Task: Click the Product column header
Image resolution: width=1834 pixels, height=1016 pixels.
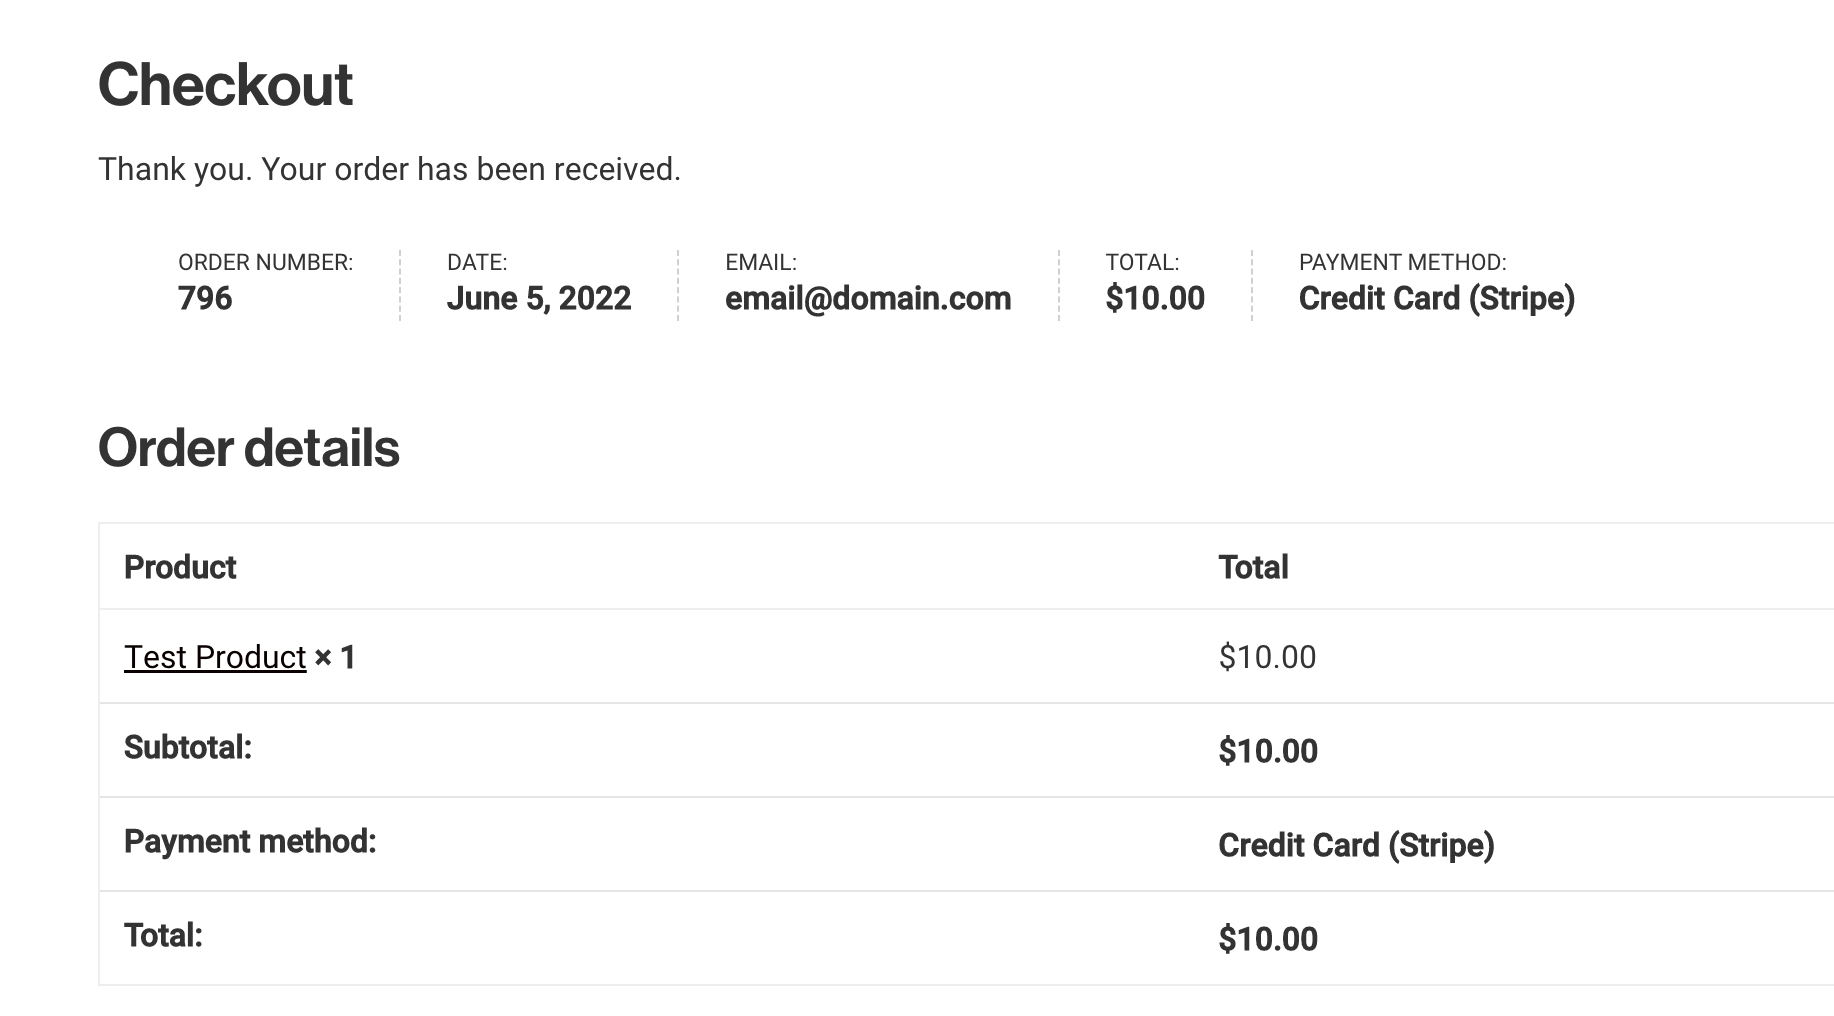Action: click(x=180, y=567)
